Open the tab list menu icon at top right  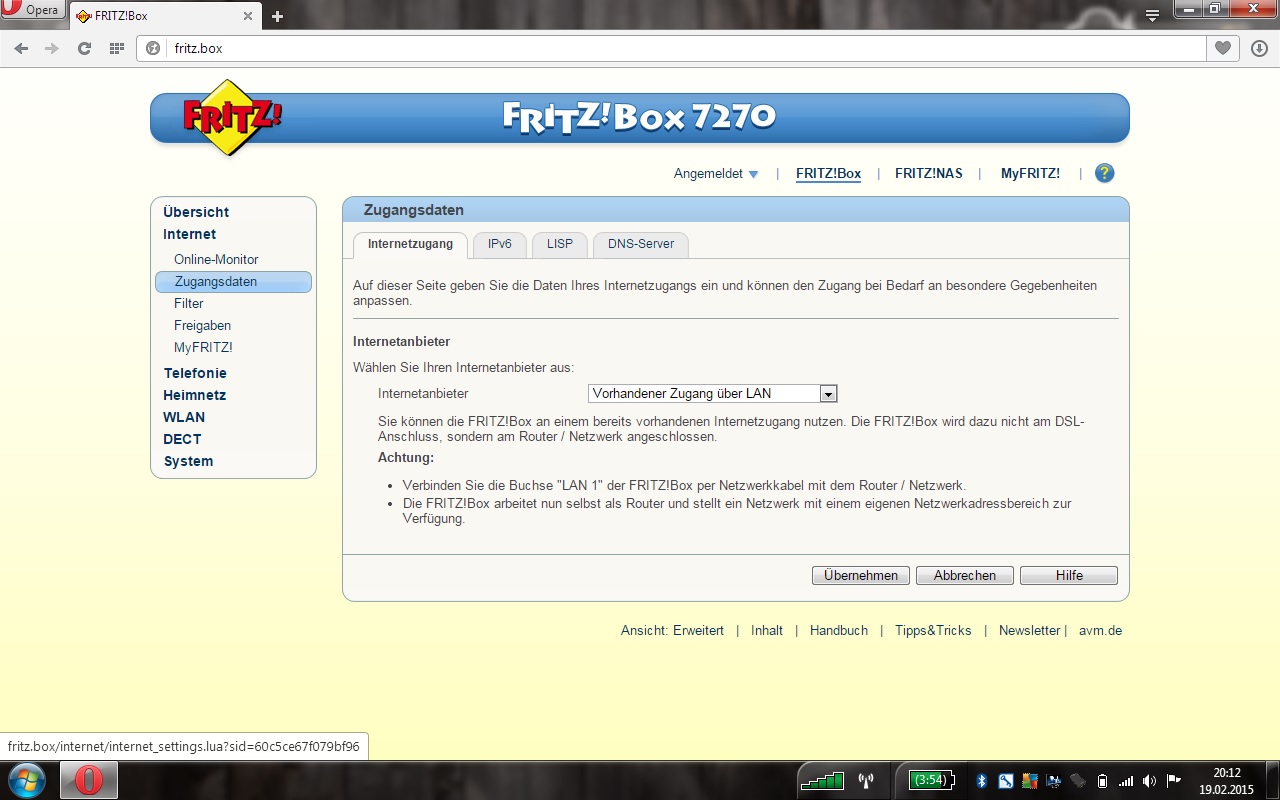1152,15
